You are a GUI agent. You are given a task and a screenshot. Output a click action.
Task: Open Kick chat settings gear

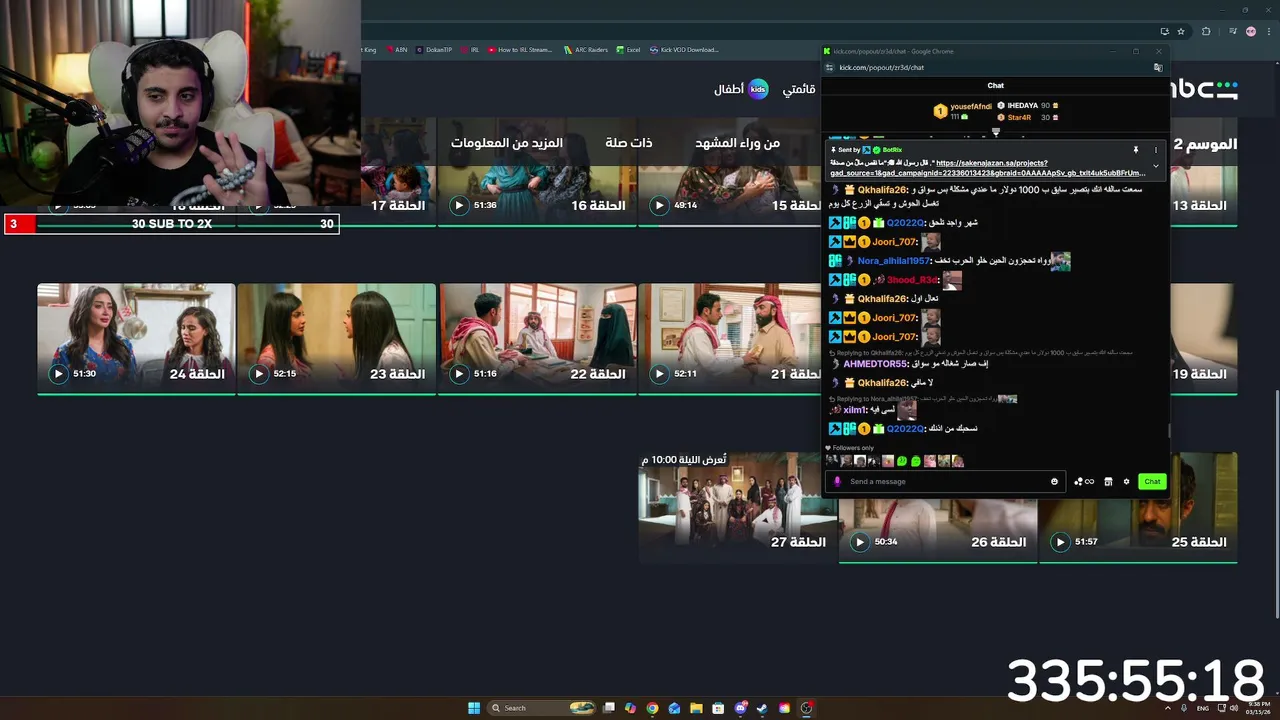click(1126, 482)
